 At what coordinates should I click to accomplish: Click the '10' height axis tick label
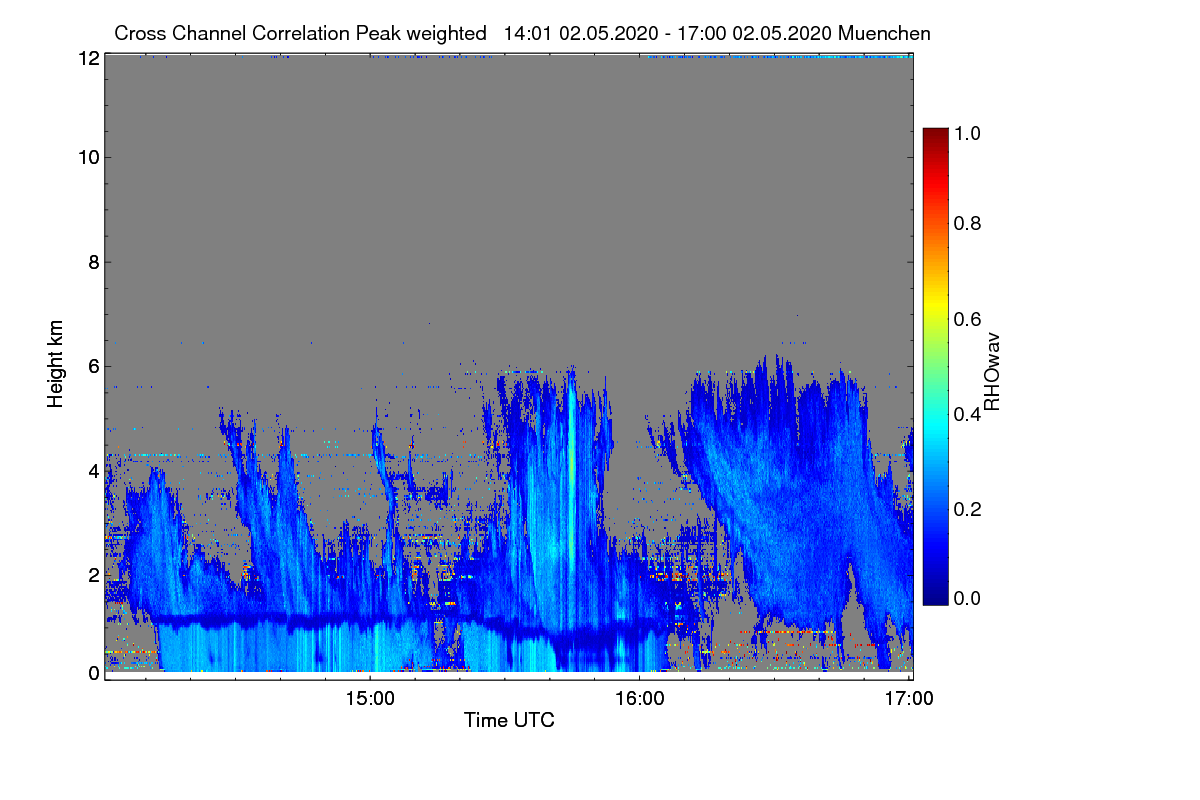click(88, 157)
